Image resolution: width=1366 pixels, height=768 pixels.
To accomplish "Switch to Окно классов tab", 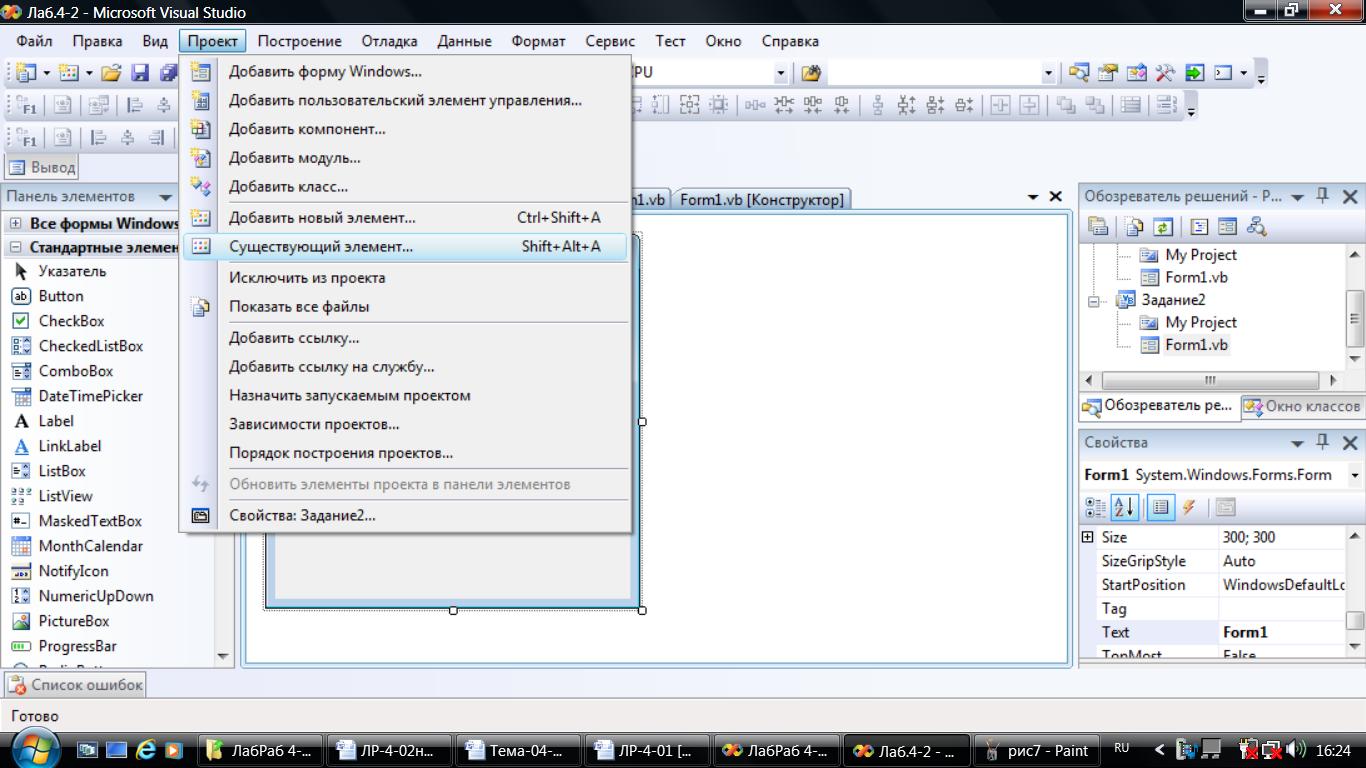I will [1302, 407].
